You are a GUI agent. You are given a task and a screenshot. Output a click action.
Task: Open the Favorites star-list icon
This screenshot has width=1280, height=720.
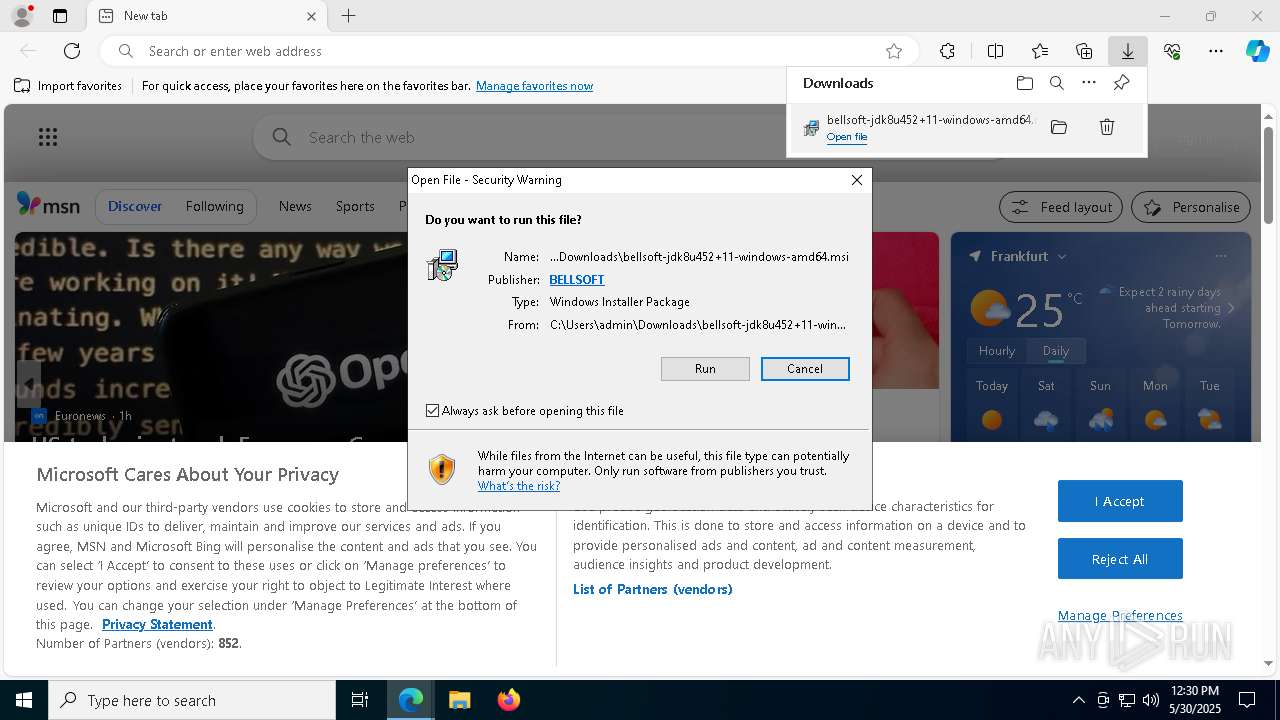tap(1040, 51)
